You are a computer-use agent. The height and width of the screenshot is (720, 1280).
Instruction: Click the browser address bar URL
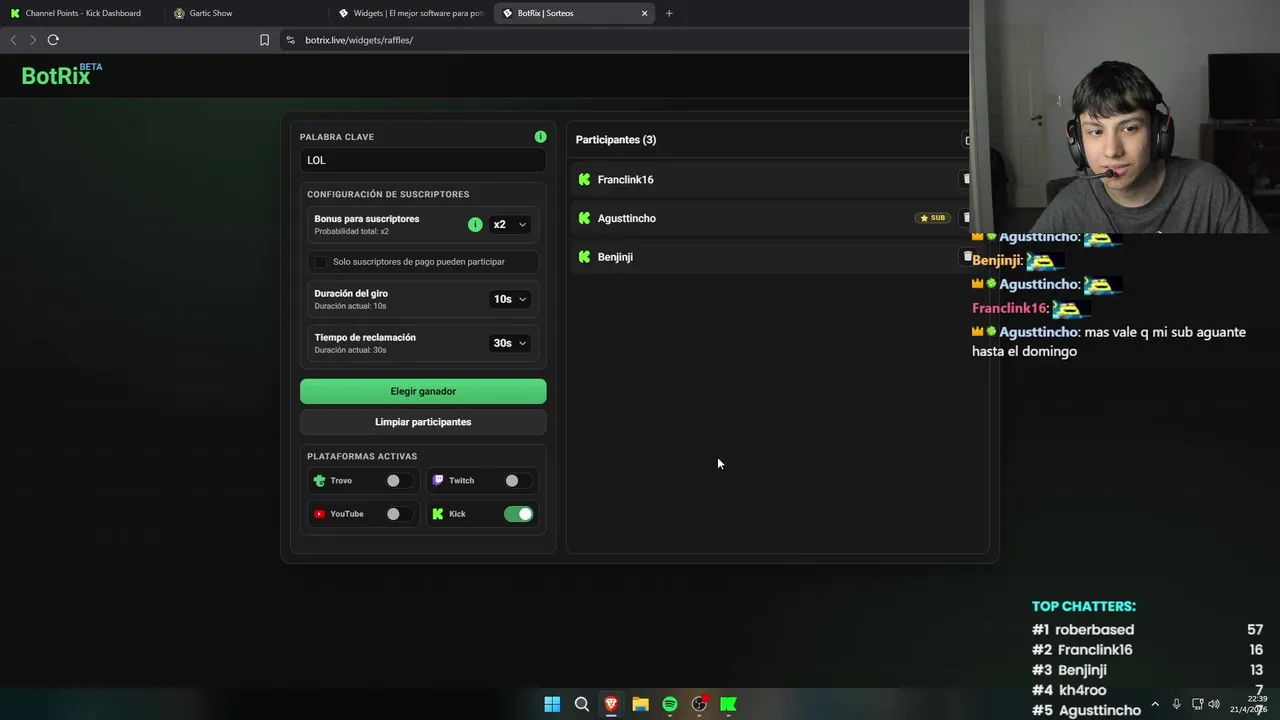tap(359, 40)
